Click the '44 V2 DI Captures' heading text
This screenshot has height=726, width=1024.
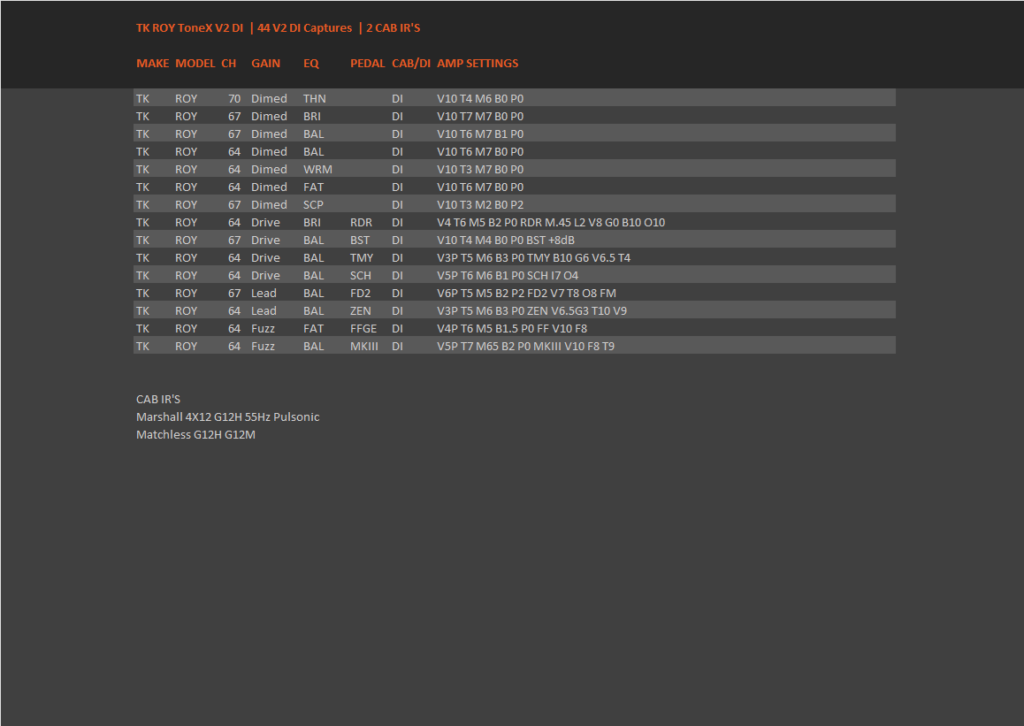coord(304,28)
